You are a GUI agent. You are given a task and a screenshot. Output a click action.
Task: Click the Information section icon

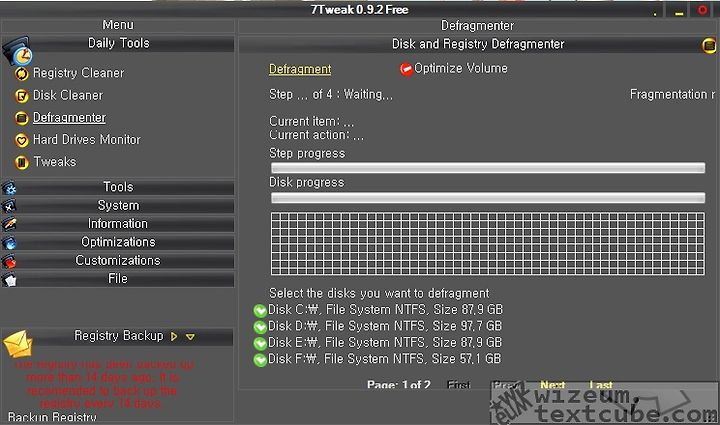point(9,224)
